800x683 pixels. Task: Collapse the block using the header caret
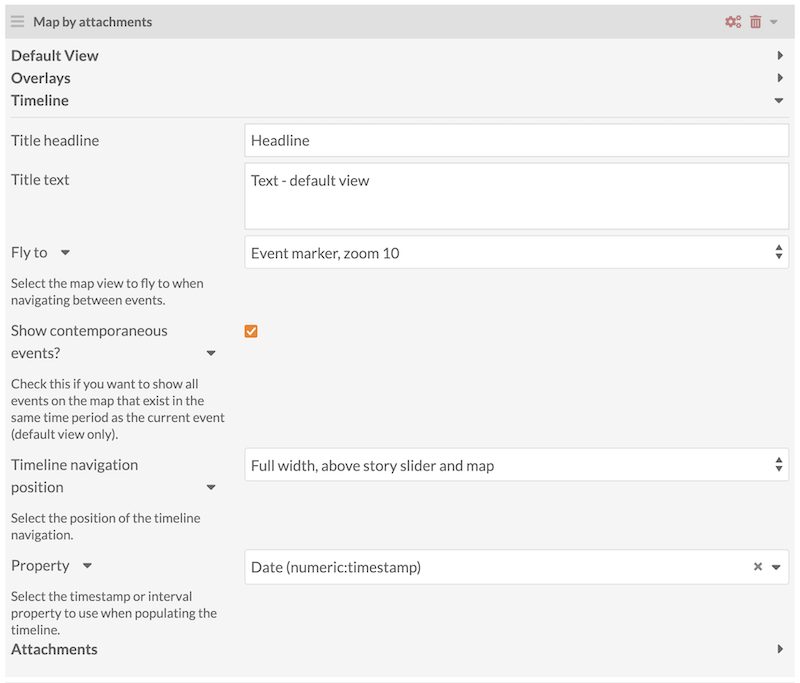[x=774, y=22]
